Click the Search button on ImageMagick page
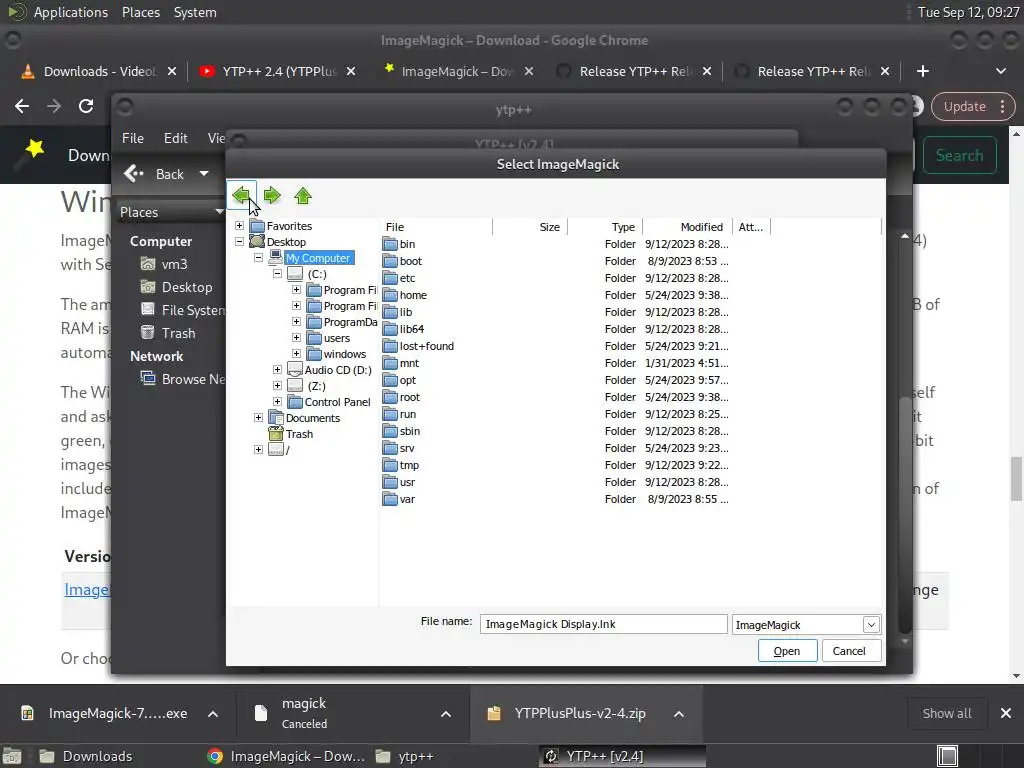 (x=959, y=155)
